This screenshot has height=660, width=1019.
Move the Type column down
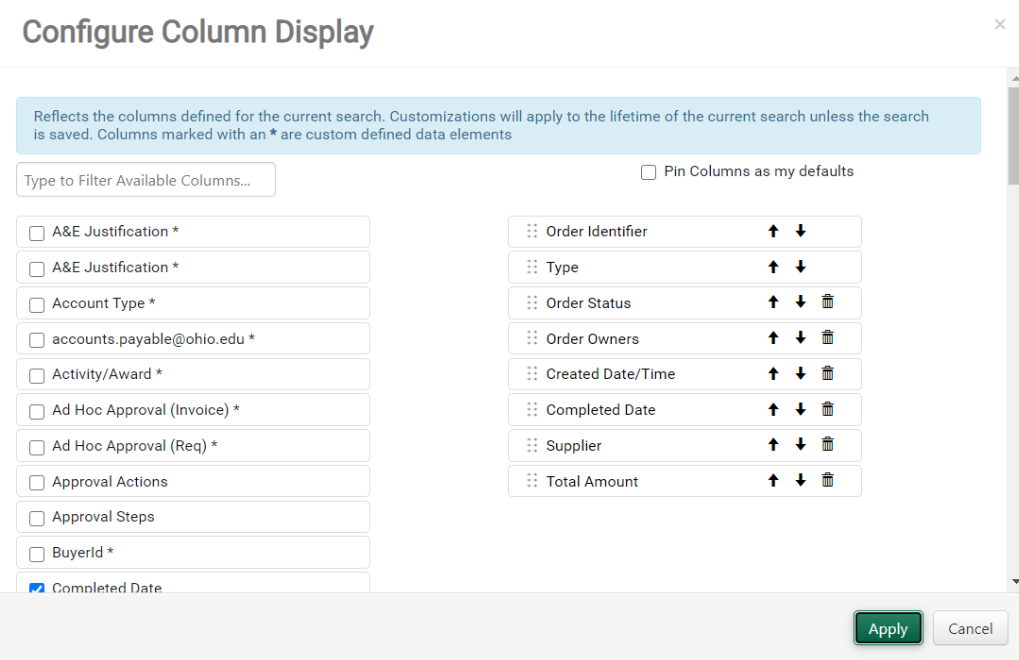[x=800, y=266]
